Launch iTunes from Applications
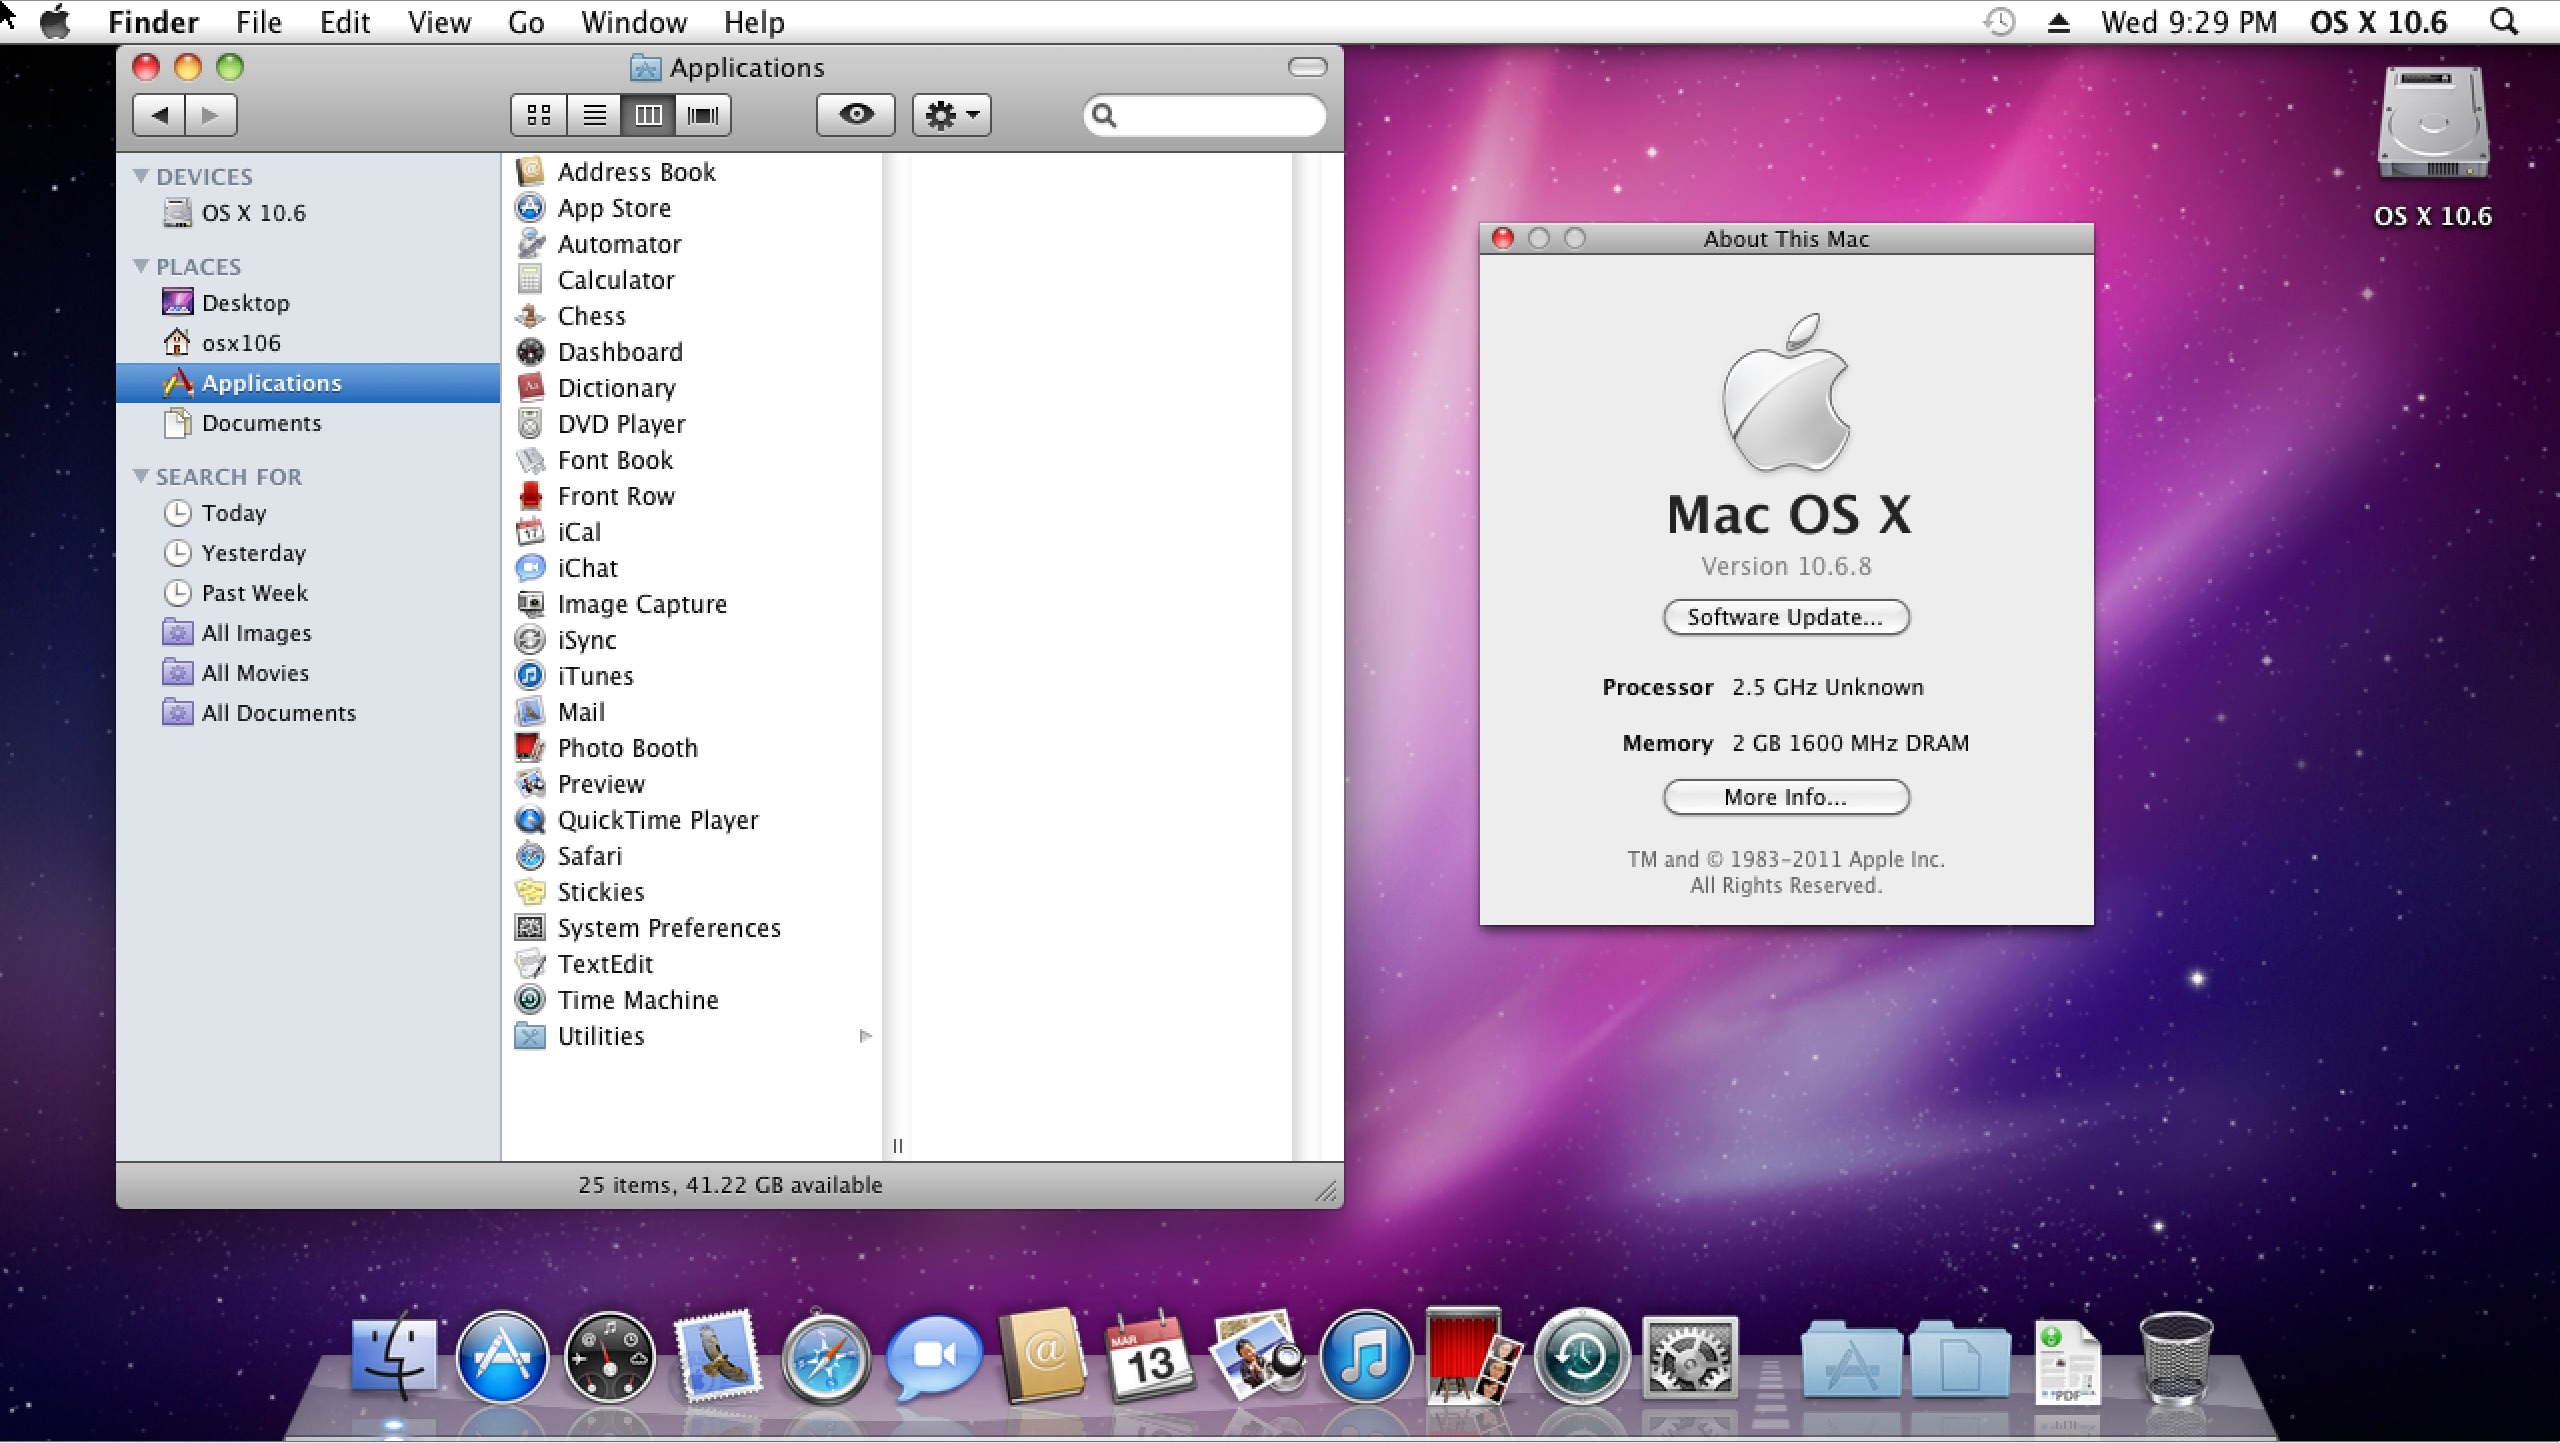The width and height of the screenshot is (2560, 1443). 594,675
